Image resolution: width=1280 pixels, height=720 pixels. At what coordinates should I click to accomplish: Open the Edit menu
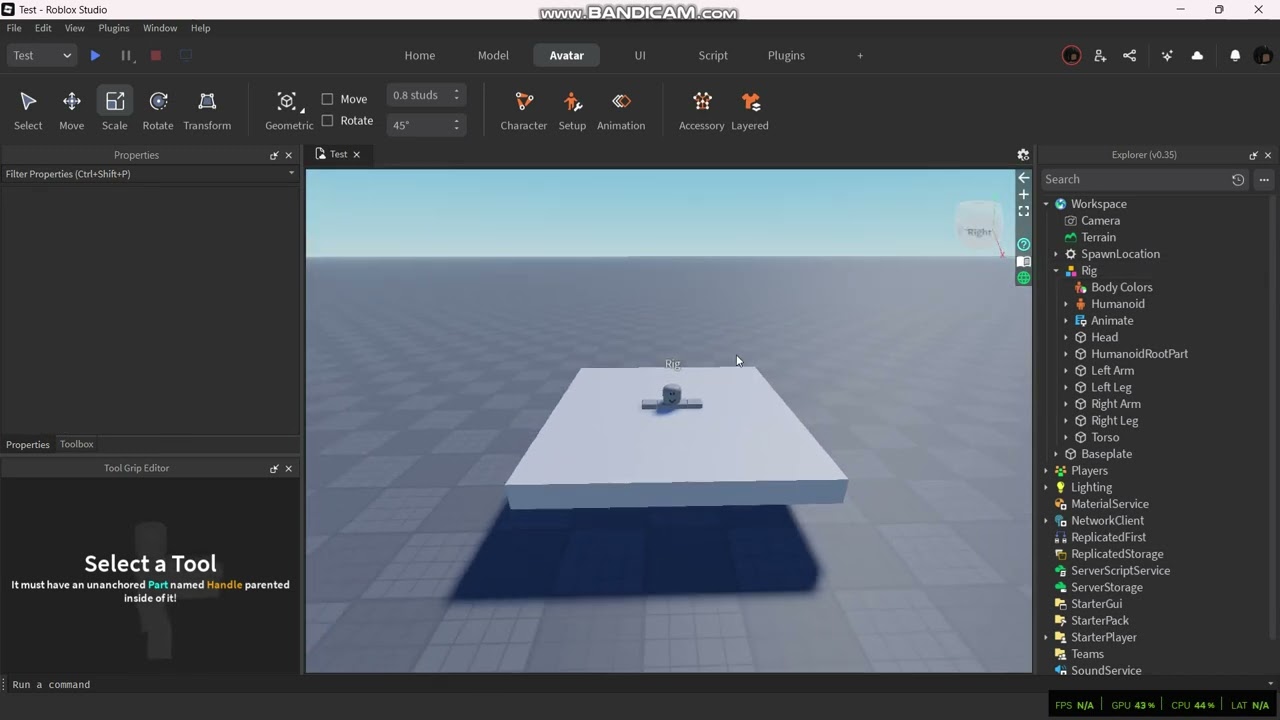[x=43, y=28]
